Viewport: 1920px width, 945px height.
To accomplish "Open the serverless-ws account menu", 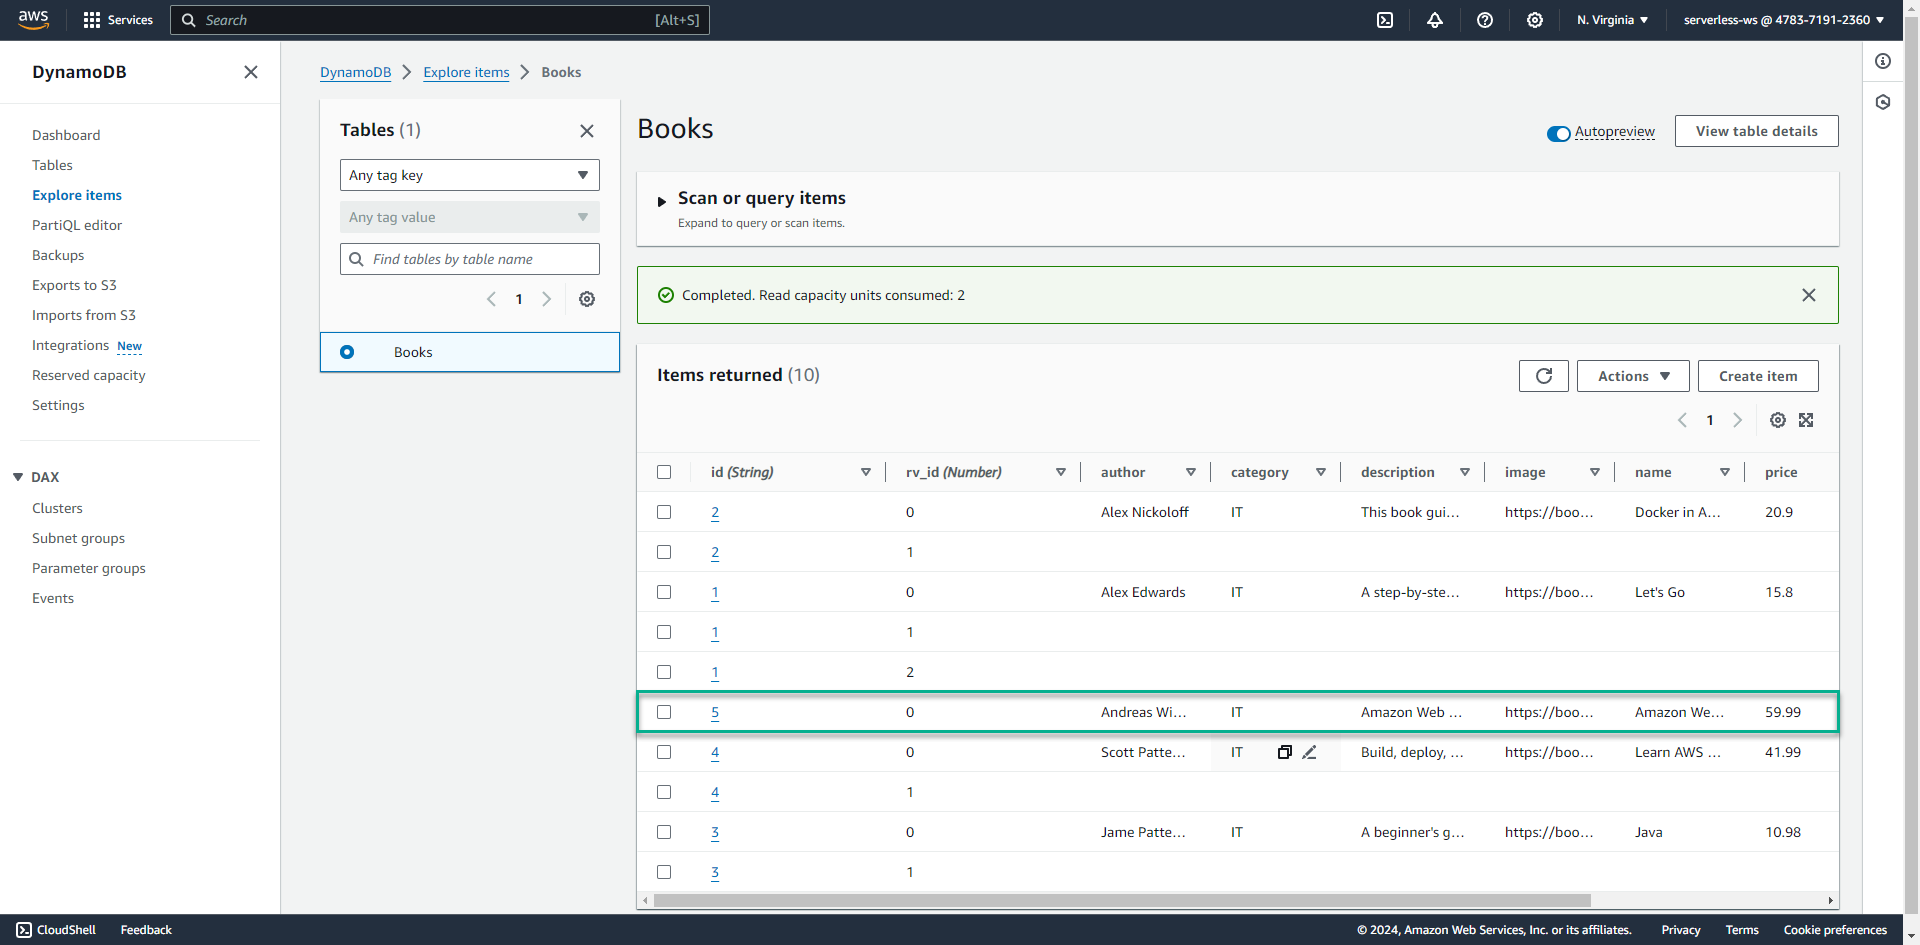I will [x=1784, y=20].
